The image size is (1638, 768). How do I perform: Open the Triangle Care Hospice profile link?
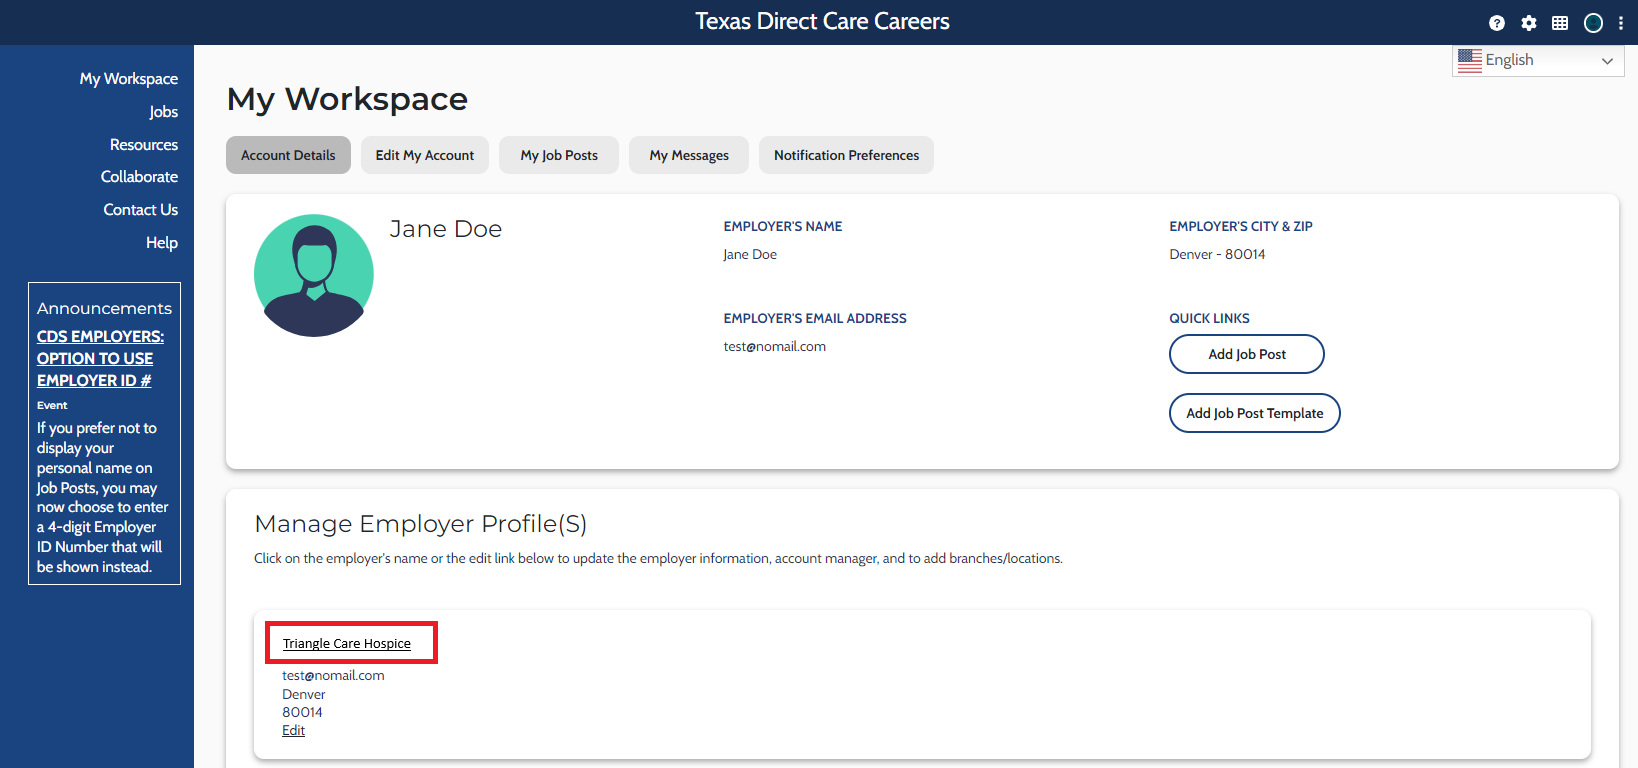347,643
